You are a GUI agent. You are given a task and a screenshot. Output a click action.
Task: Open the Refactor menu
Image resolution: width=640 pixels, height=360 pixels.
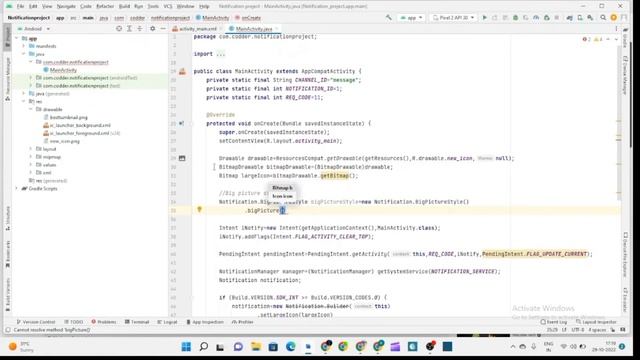(105, 6)
